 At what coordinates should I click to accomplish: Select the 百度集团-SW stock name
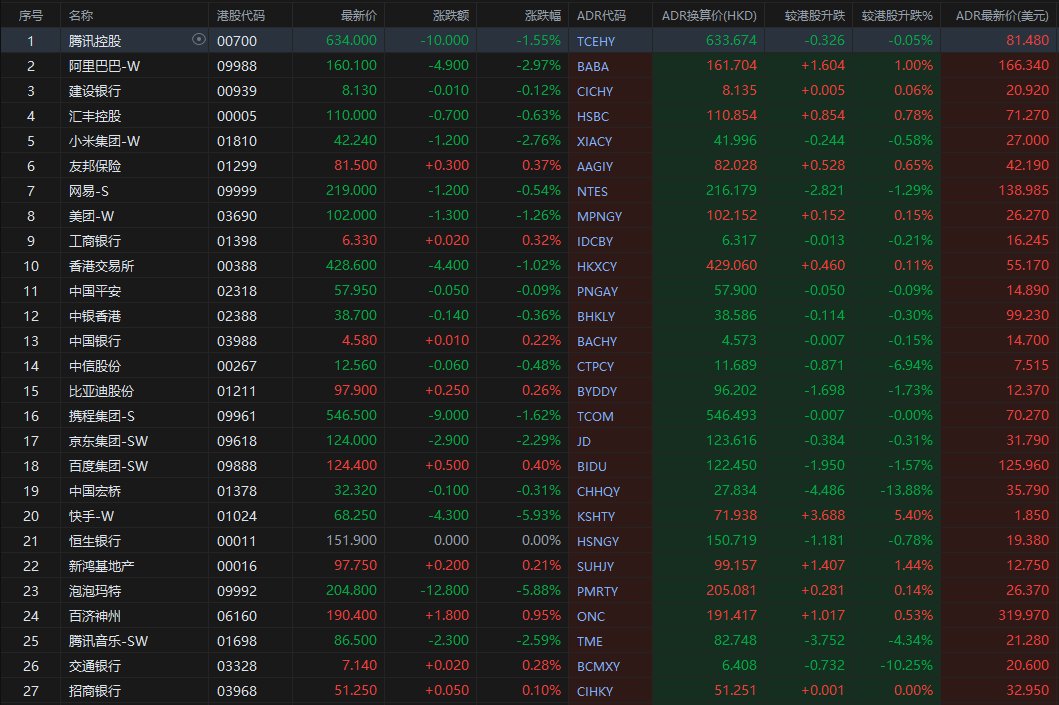[108, 465]
